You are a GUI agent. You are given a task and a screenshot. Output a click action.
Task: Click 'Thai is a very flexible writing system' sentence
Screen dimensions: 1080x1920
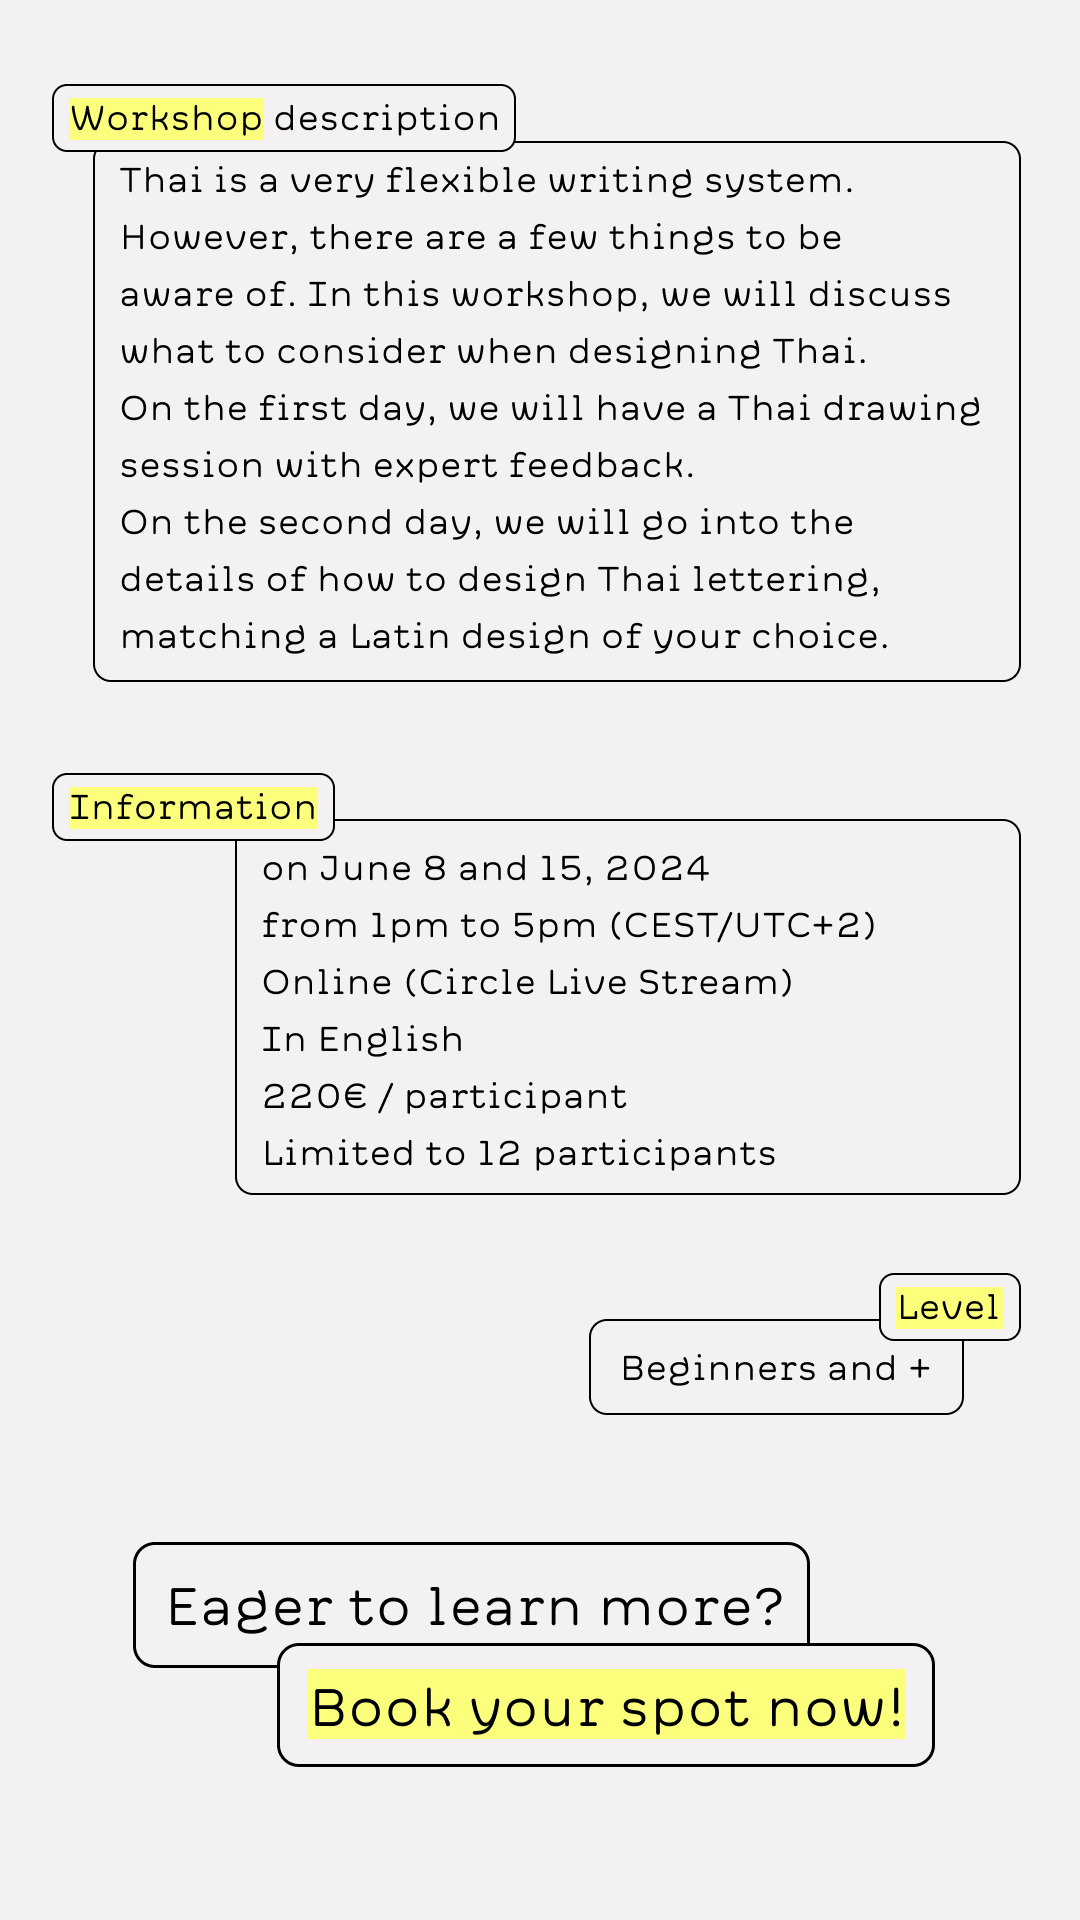coord(487,180)
